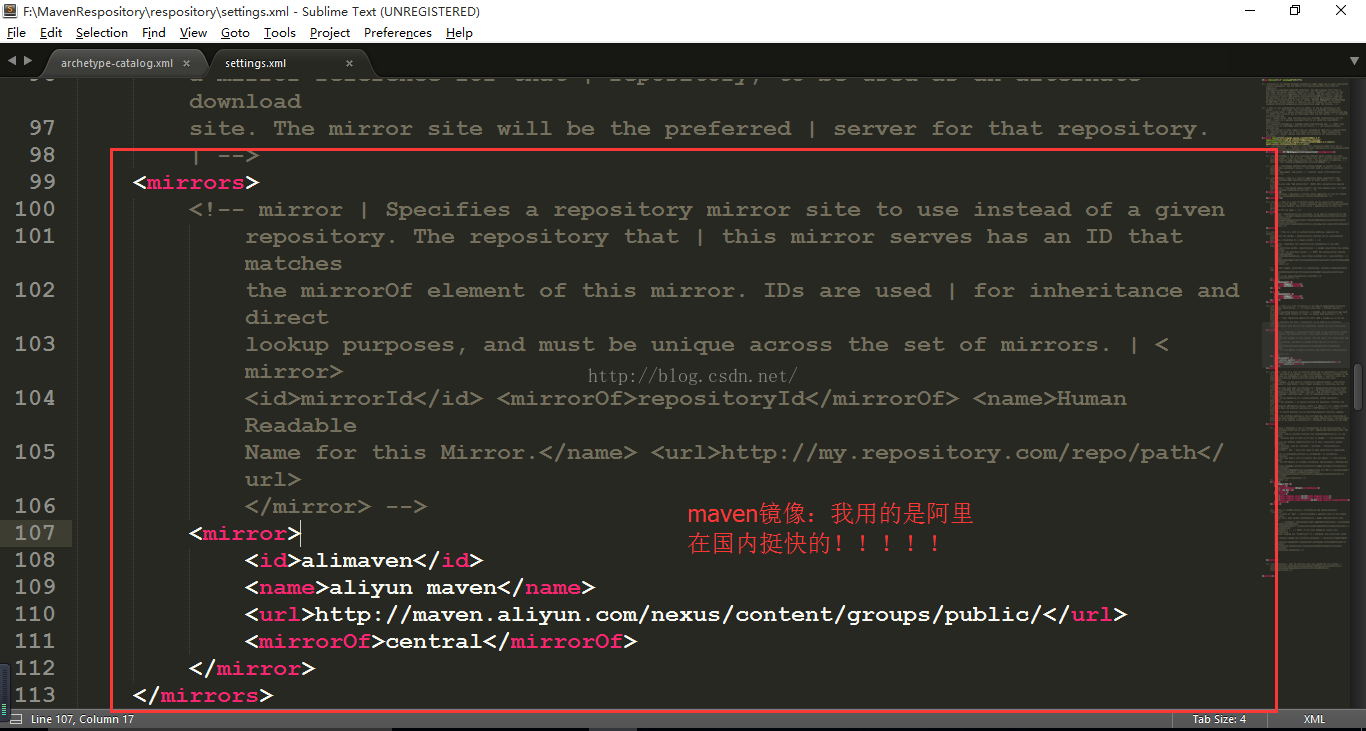Click the vertical scrollbar thumb
The width and height of the screenshot is (1366, 731).
[x=1358, y=386]
